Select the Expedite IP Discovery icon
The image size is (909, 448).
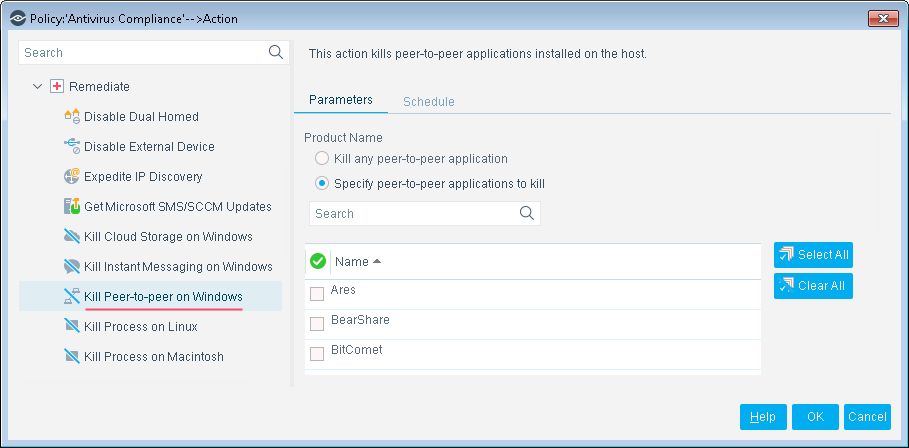coord(72,177)
